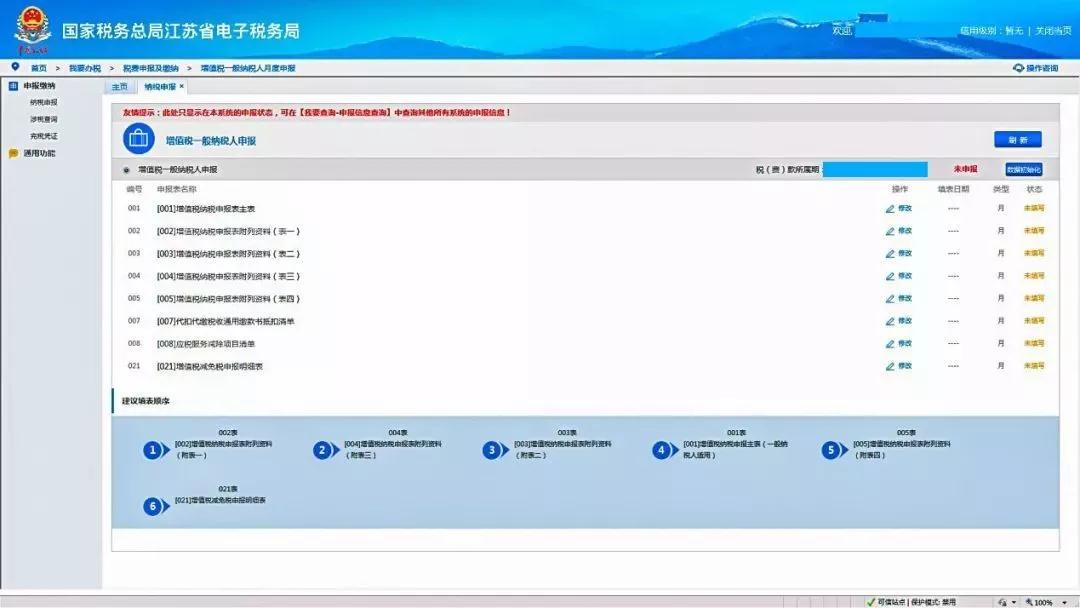Click edit pencil icon for form 004
The width and height of the screenshot is (1080, 608).
(890, 276)
